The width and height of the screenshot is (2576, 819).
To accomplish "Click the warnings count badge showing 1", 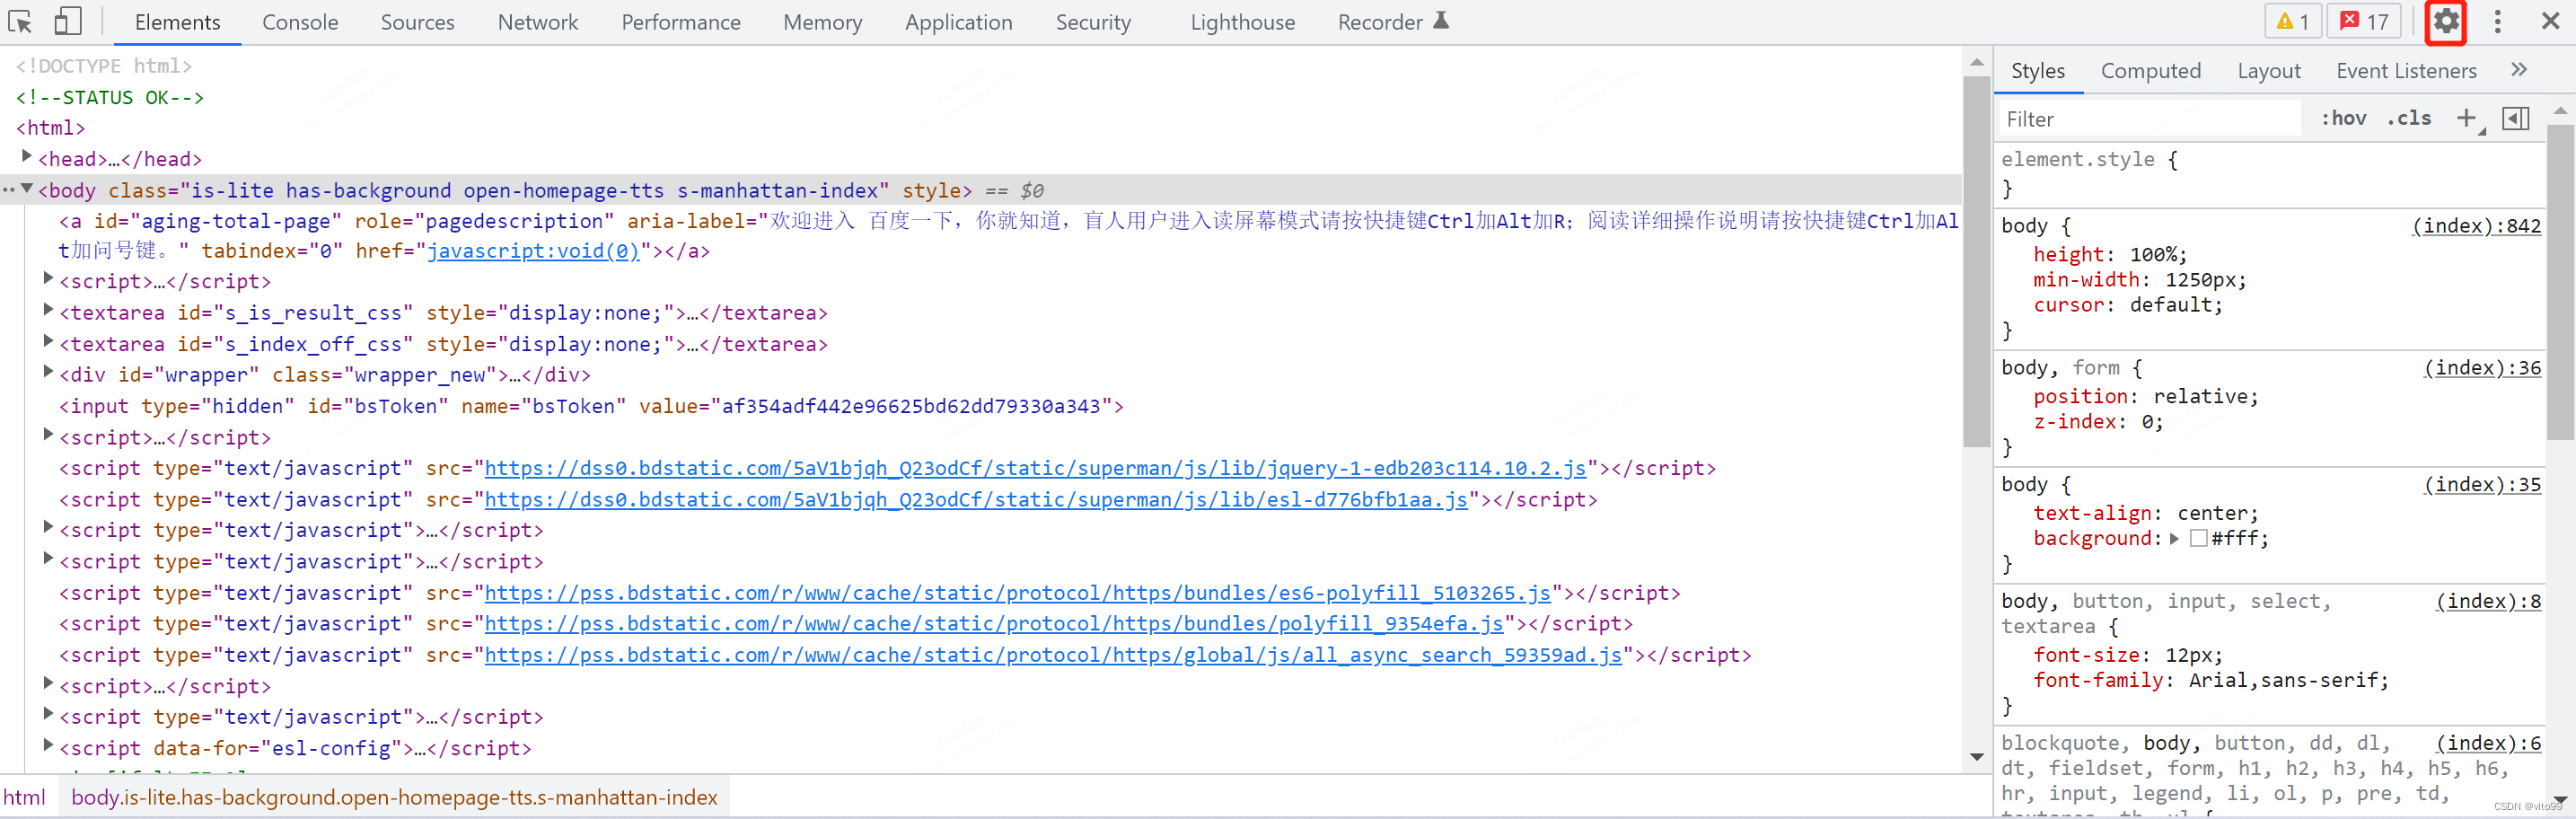I will [x=2292, y=21].
